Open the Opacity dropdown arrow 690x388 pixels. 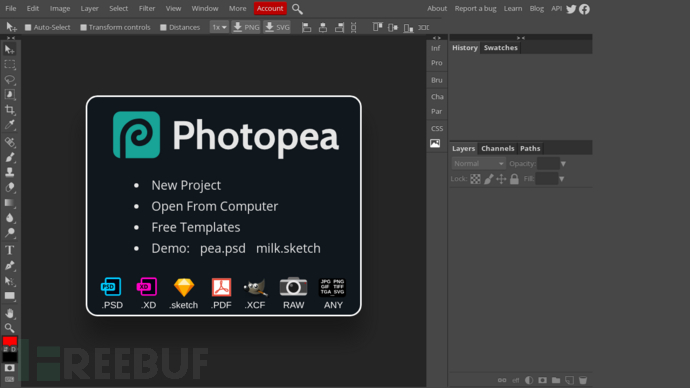coord(563,164)
